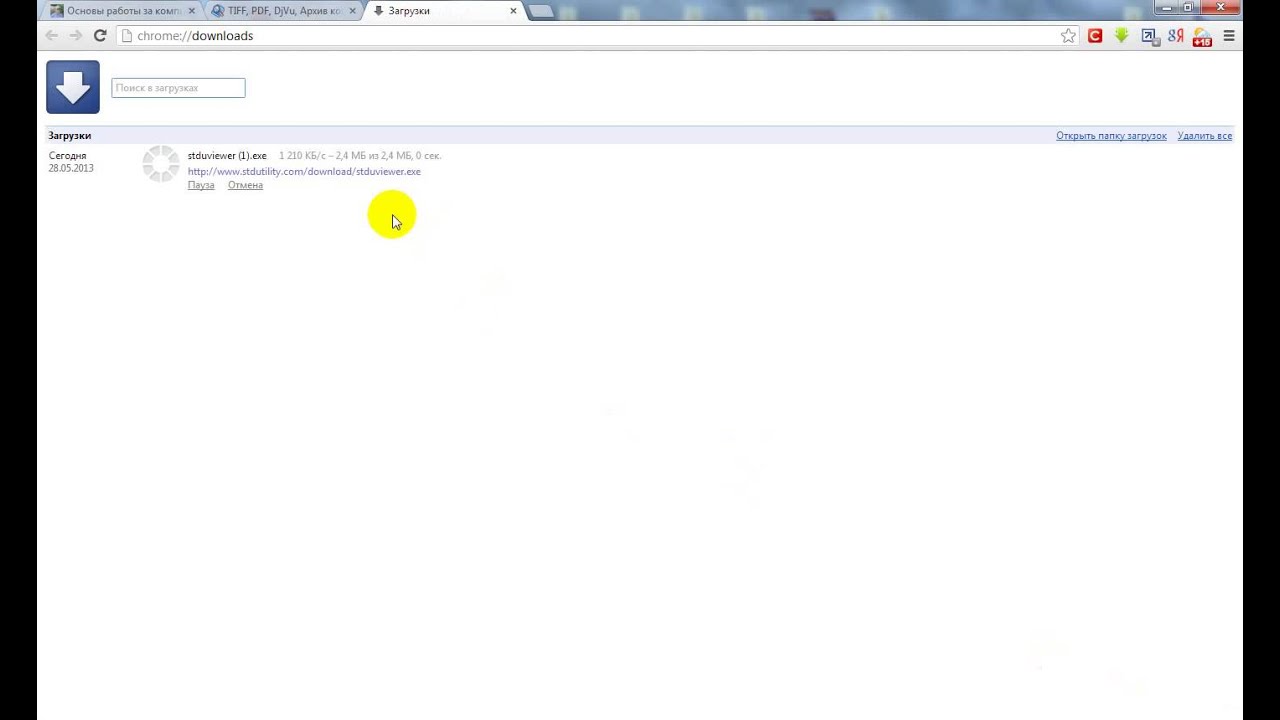Click the Сегодня date label

click(x=68, y=156)
